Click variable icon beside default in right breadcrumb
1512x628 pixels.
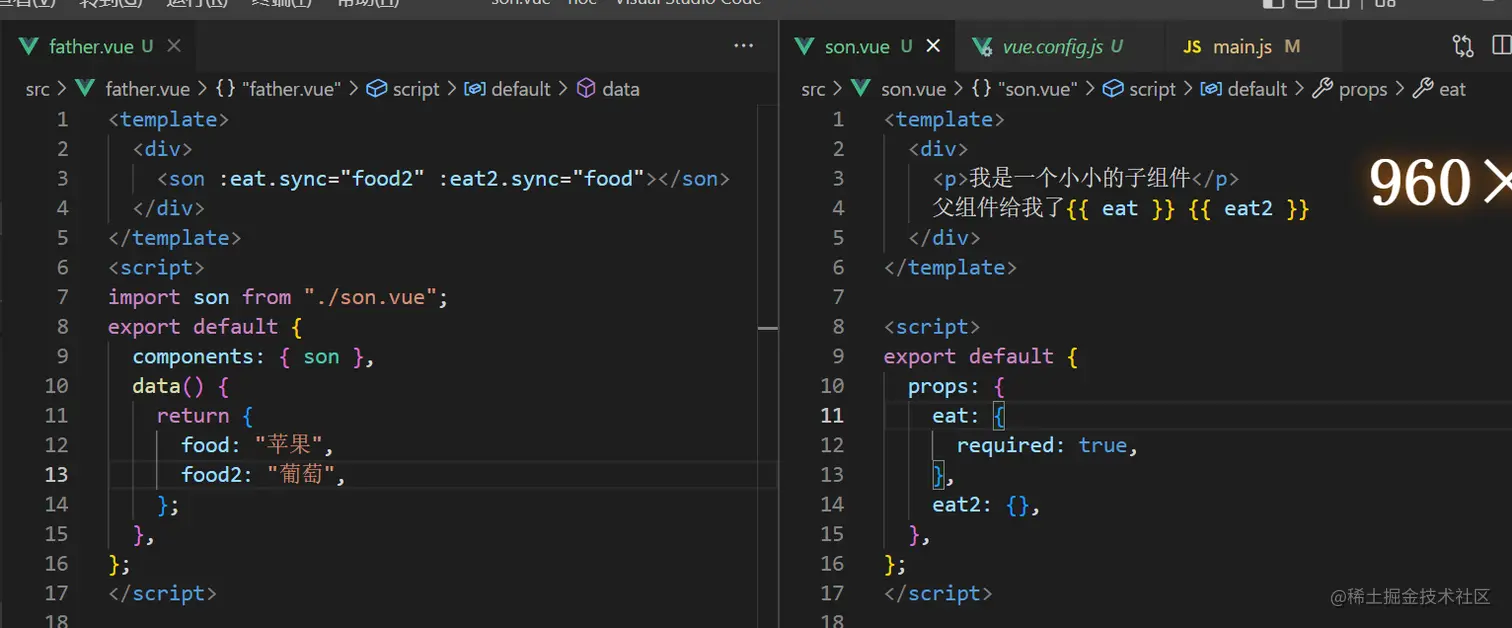coord(1211,89)
